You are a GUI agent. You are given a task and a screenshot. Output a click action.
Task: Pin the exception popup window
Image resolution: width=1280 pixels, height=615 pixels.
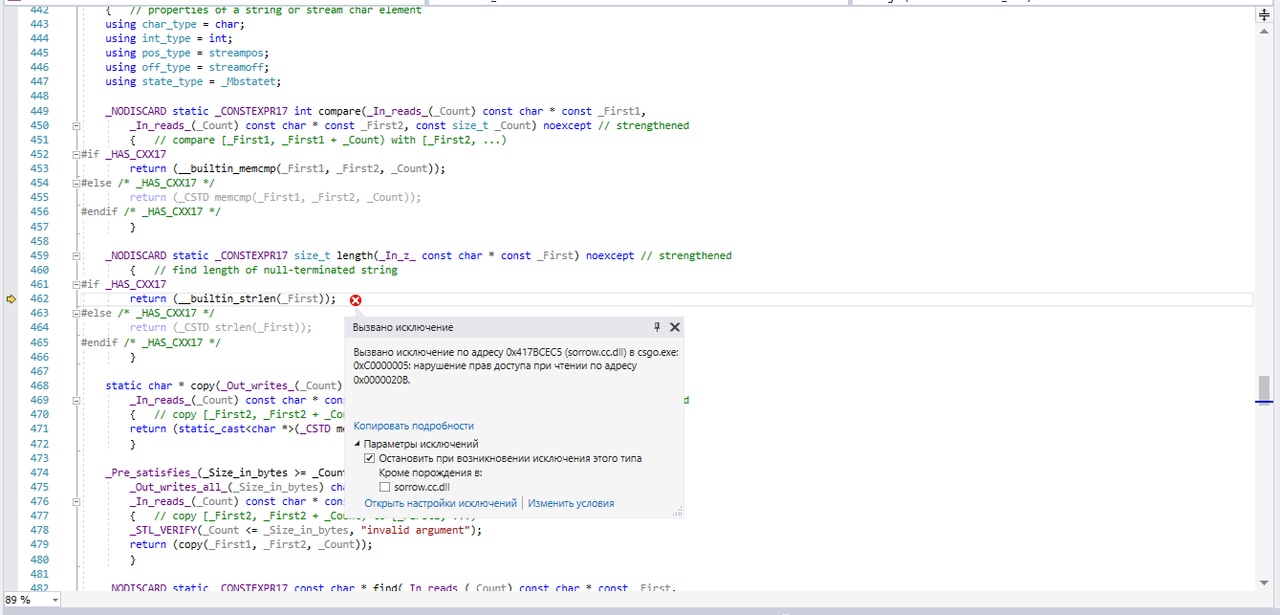point(657,327)
